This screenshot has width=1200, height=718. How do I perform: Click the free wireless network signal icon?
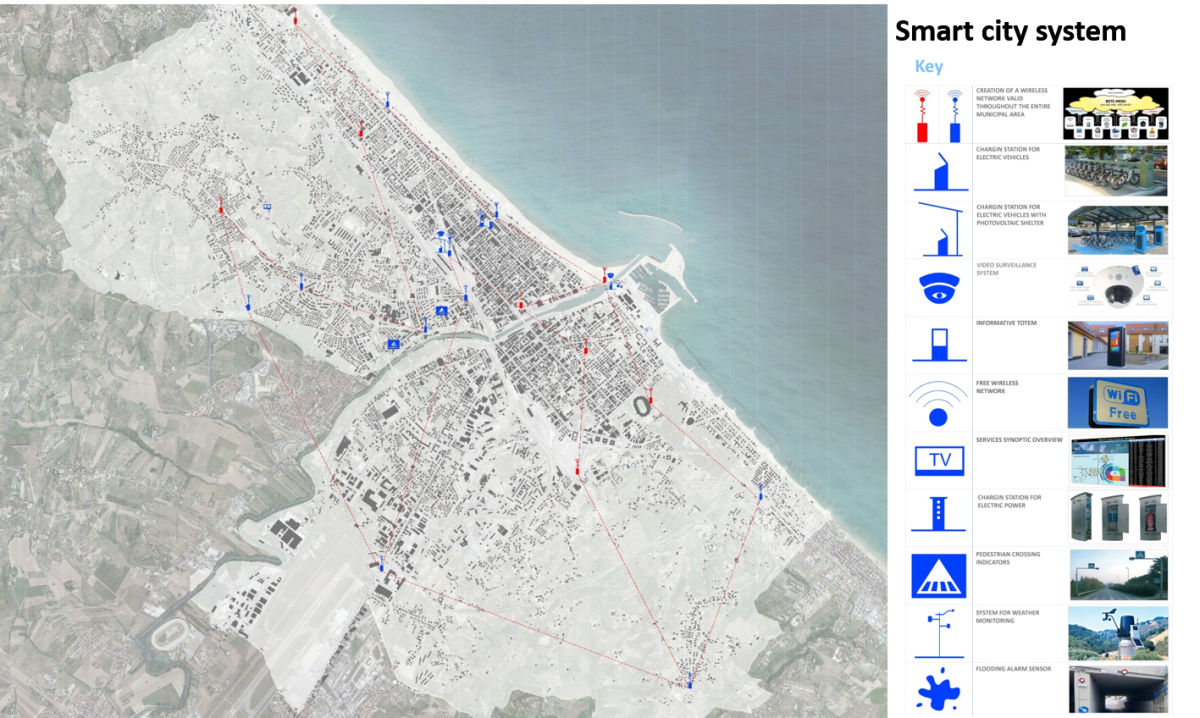pyautogui.click(x=938, y=403)
